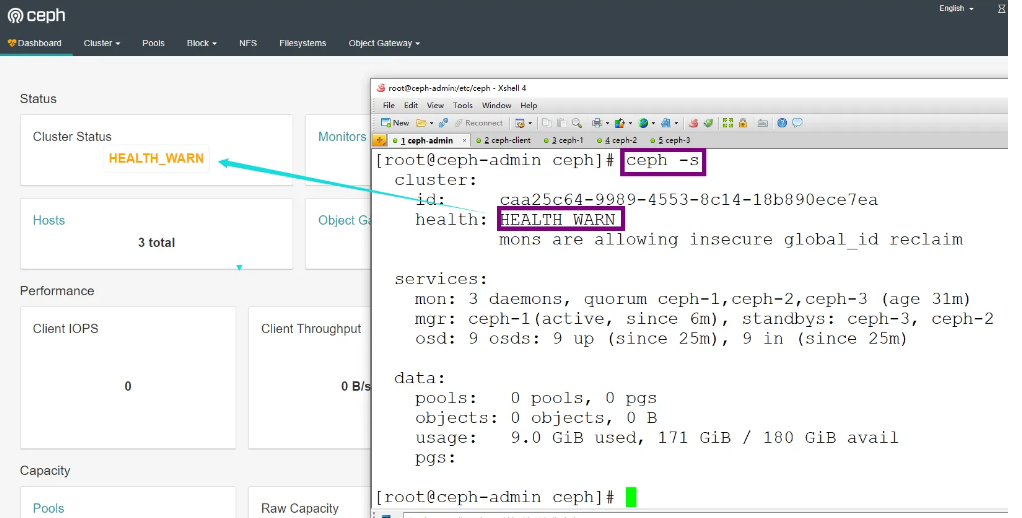Switch to the ceph-client session tab

click(503, 141)
